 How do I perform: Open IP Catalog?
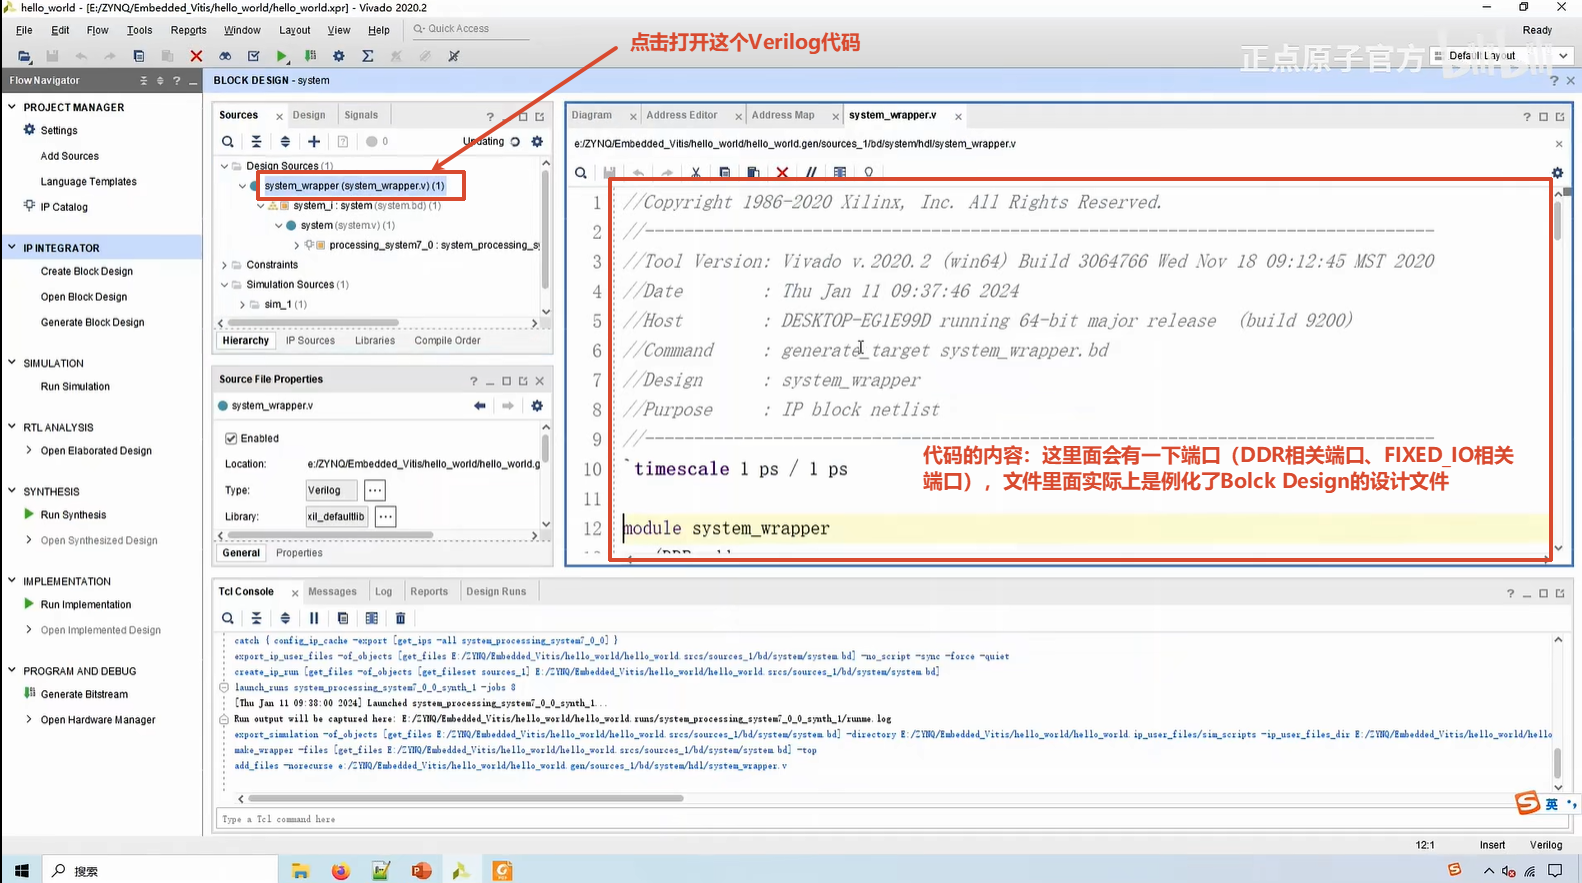point(64,207)
